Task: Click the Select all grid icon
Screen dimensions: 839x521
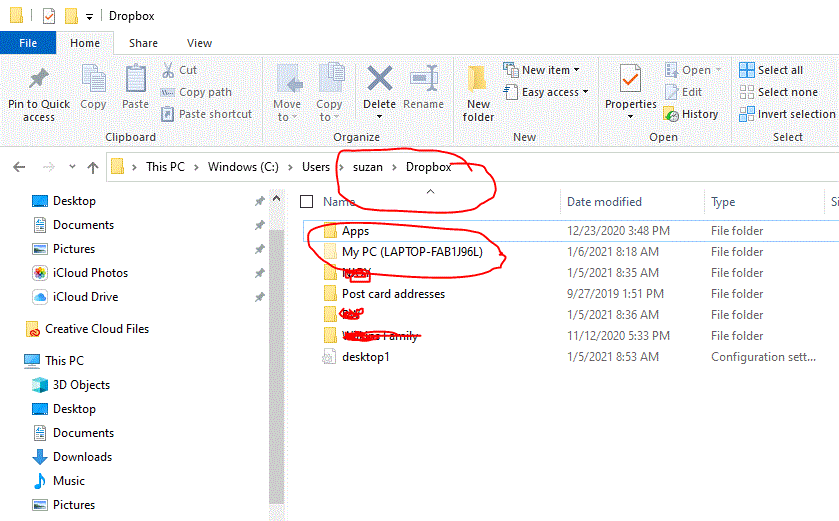Action: (x=746, y=70)
